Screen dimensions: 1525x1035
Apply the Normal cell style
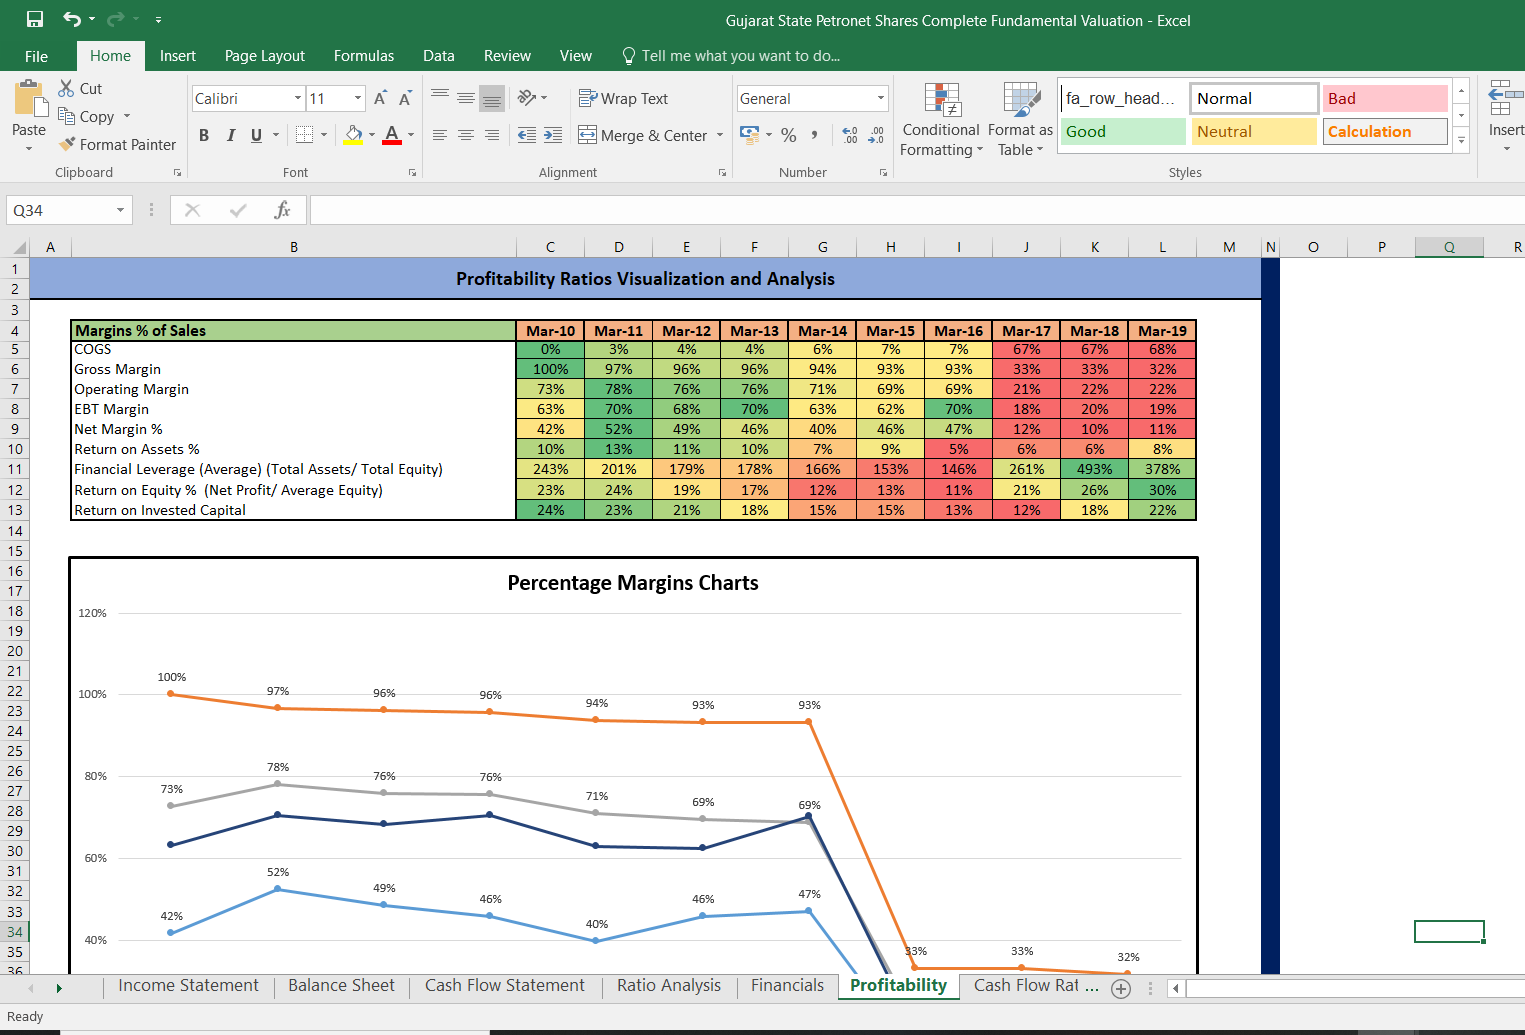(x=1254, y=98)
